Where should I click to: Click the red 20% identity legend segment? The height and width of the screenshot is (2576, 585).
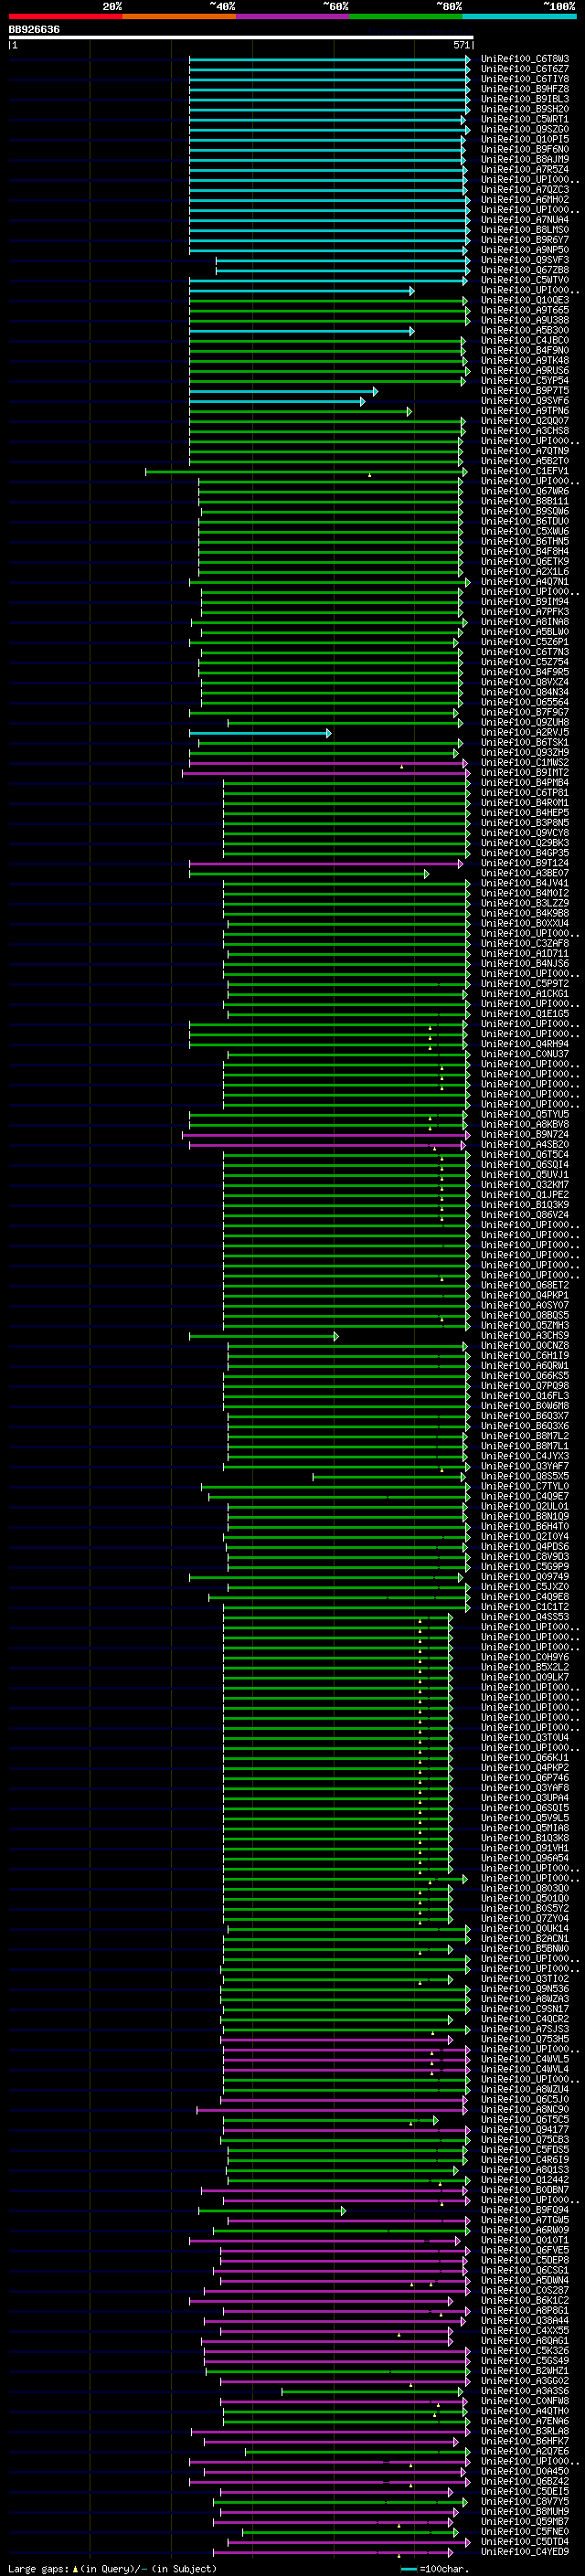[65, 16]
